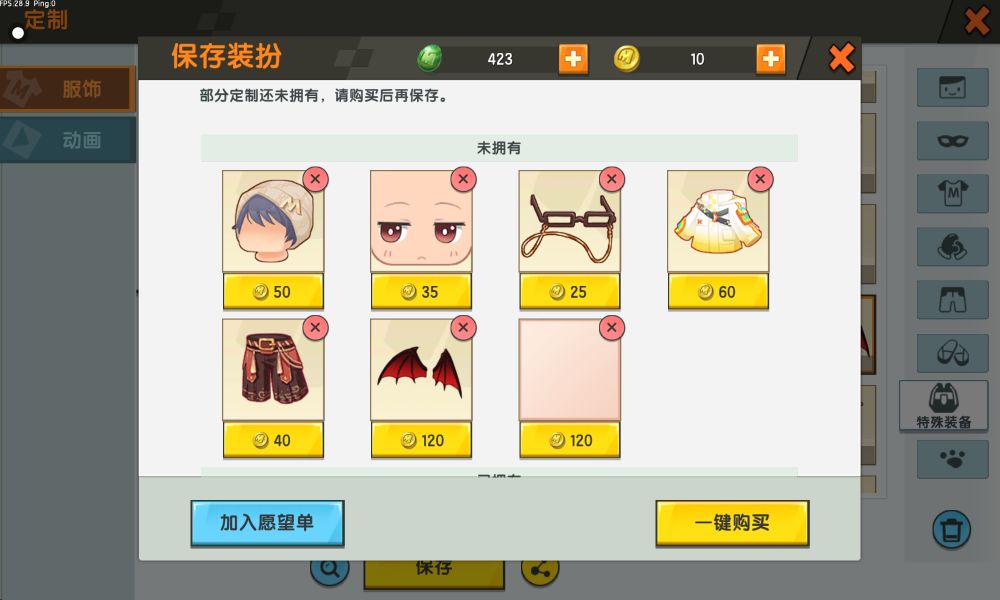Close the 保存装扮 dialog

(x=841, y=59)
